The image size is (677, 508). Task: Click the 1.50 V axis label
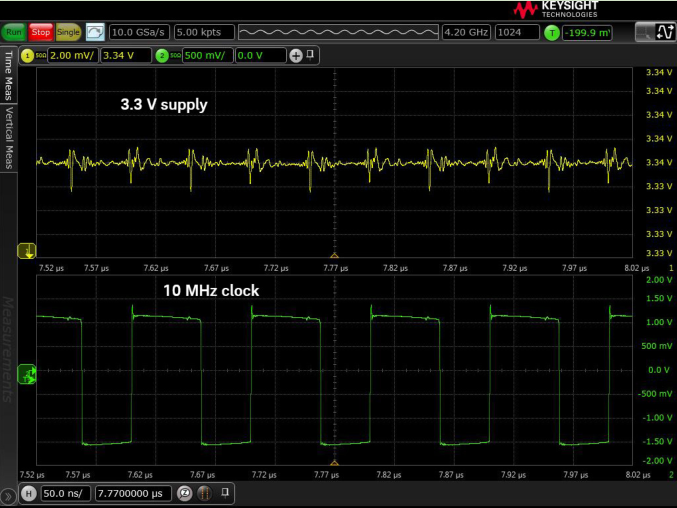[659, 298]
